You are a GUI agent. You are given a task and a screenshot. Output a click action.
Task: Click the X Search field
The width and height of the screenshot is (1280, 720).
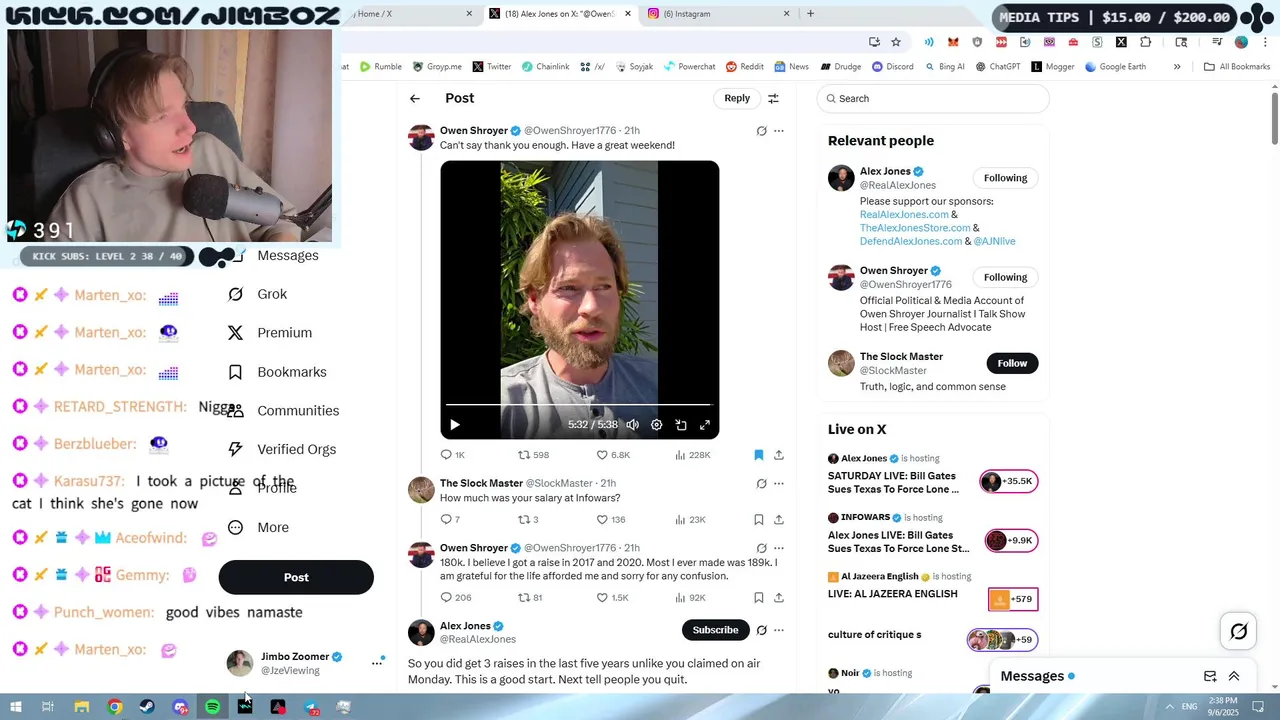click(933, 98)
